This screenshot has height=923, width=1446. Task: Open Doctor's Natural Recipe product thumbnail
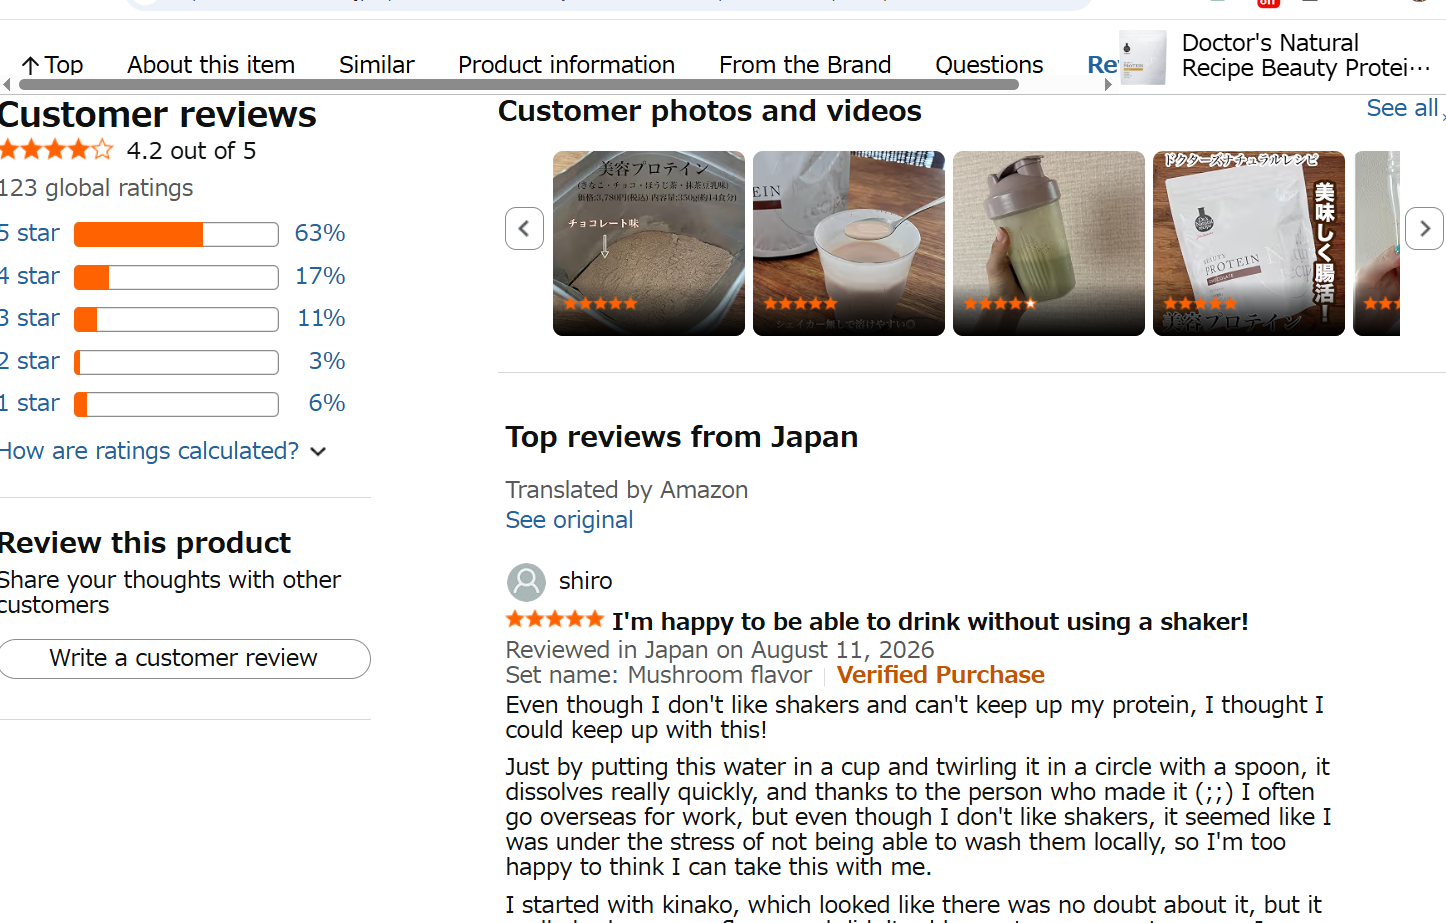[1143, 57]
